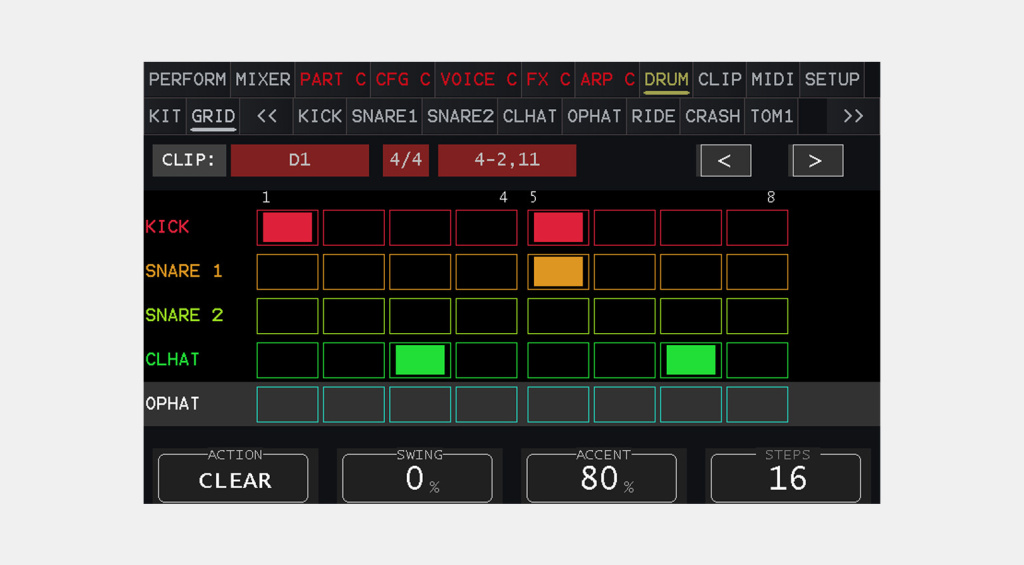Switch to the MIXER tab
The image size is (1024, 565).
pos(263,80)
